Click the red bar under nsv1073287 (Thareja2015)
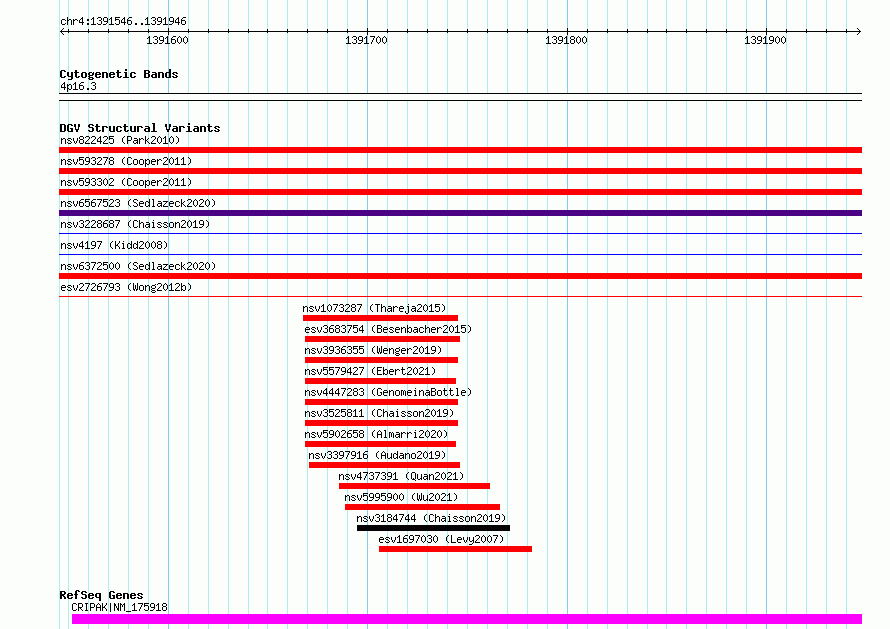This screenshot has width=890, height=629. [380, 318]
